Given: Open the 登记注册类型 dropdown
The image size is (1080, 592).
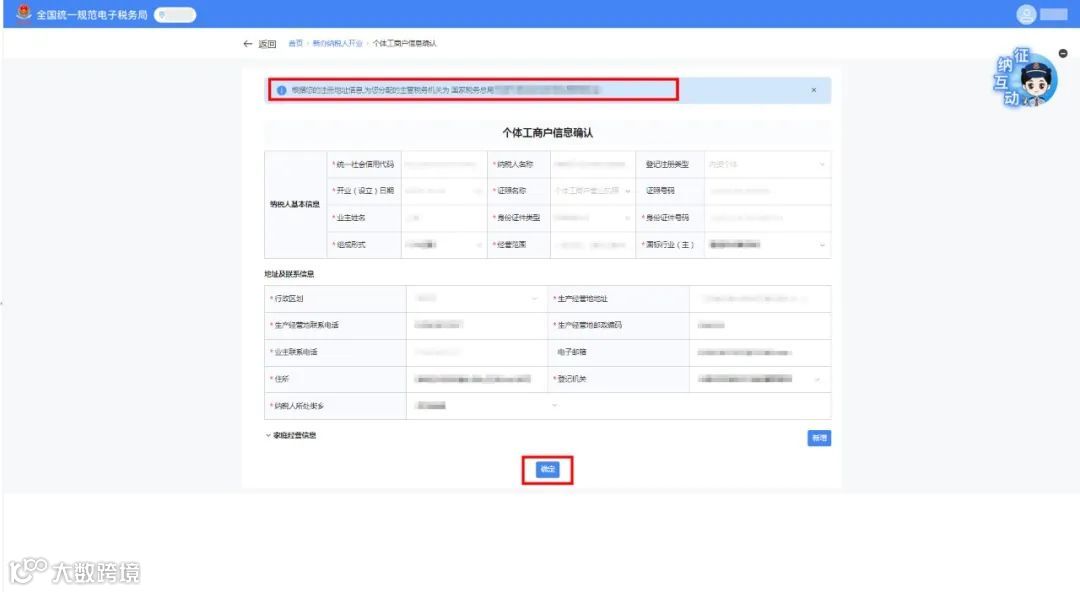Looking at the screenshot, I should (x=767, y=165).
